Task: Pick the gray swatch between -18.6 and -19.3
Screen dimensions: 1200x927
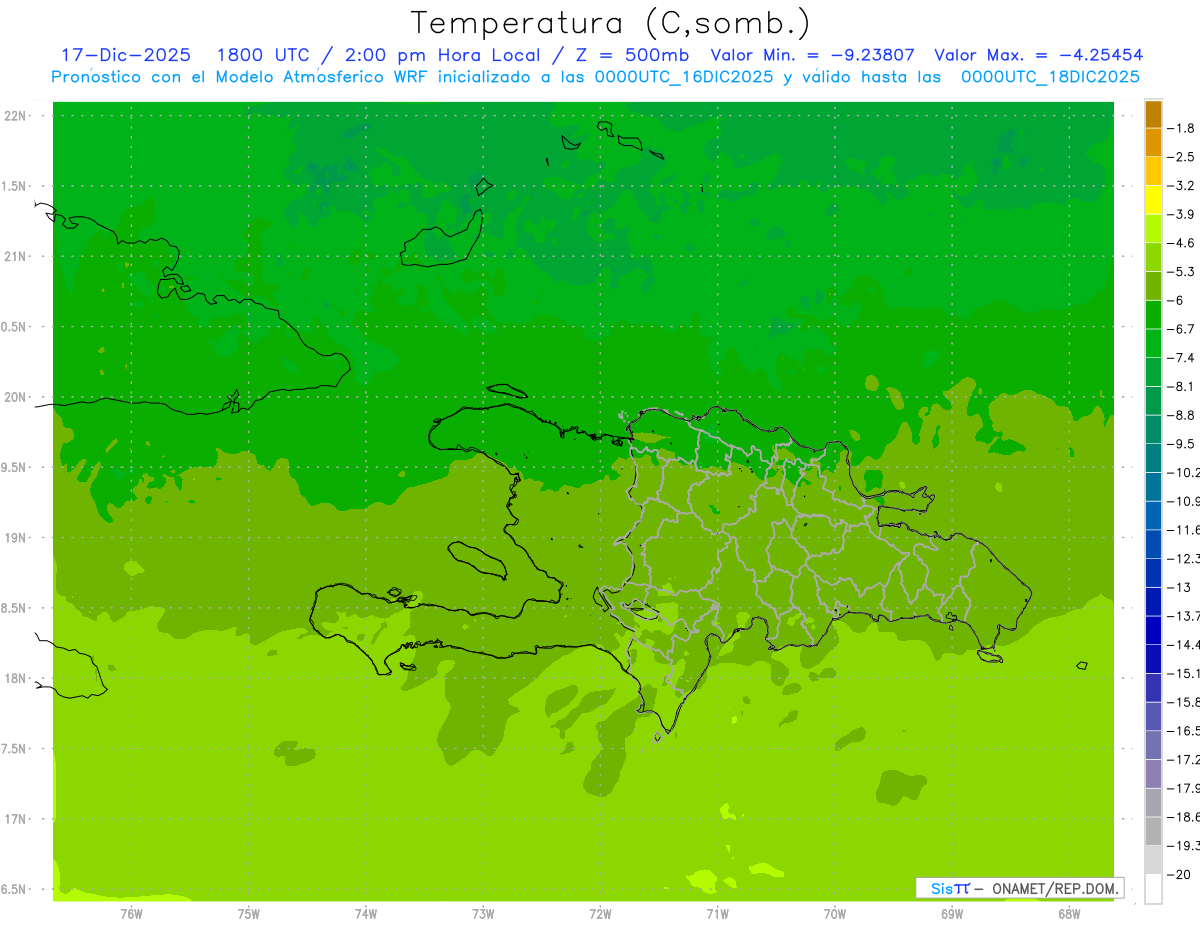Action: [x=1153, y=831]
